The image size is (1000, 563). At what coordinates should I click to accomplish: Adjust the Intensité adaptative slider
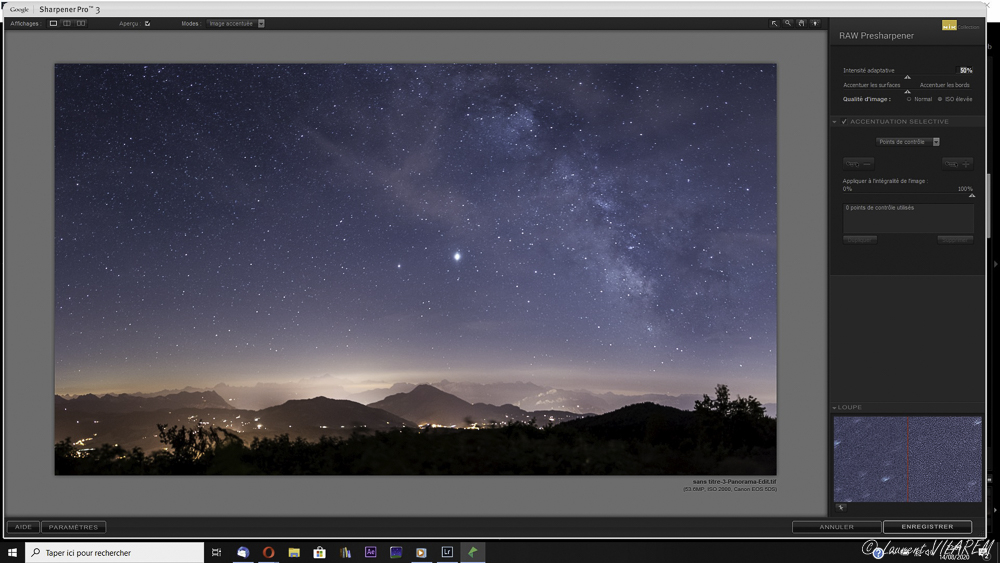click(908, 77)
